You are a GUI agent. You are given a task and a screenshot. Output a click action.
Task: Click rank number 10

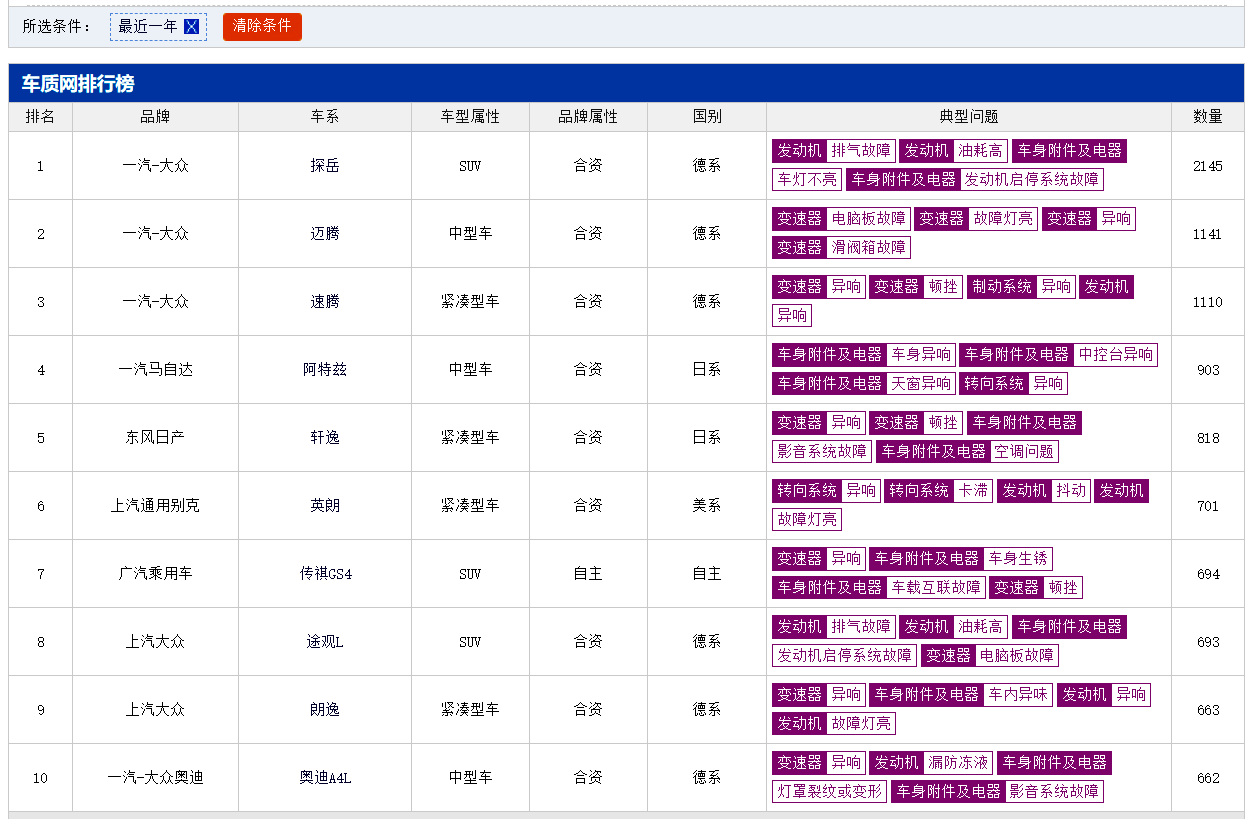pos(40,778)
